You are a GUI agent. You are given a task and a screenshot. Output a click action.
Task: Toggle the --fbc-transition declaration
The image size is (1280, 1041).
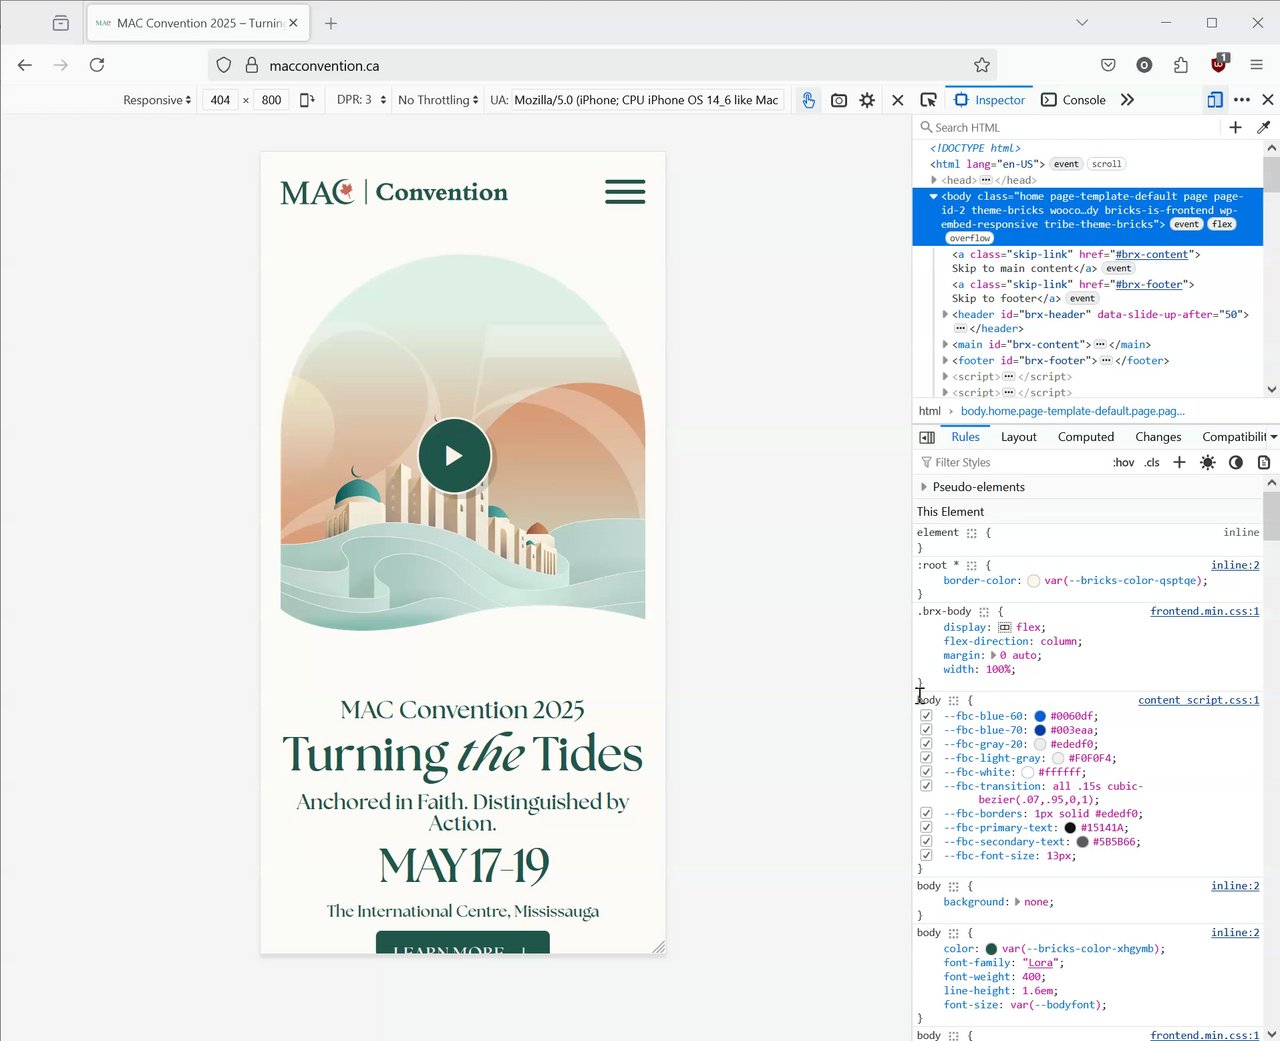[926, 786]
